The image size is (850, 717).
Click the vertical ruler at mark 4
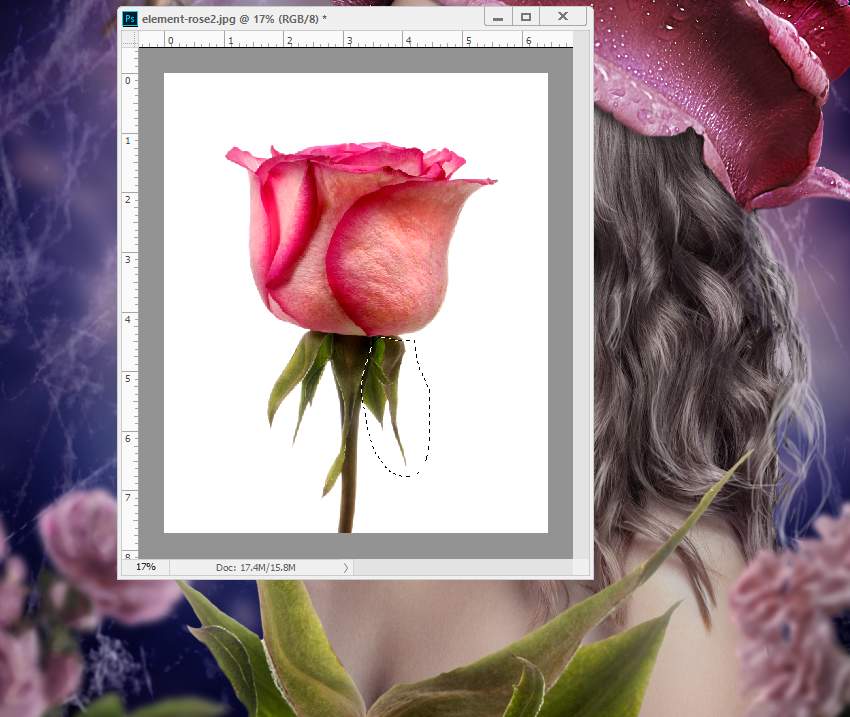click(x=129, y=319)
